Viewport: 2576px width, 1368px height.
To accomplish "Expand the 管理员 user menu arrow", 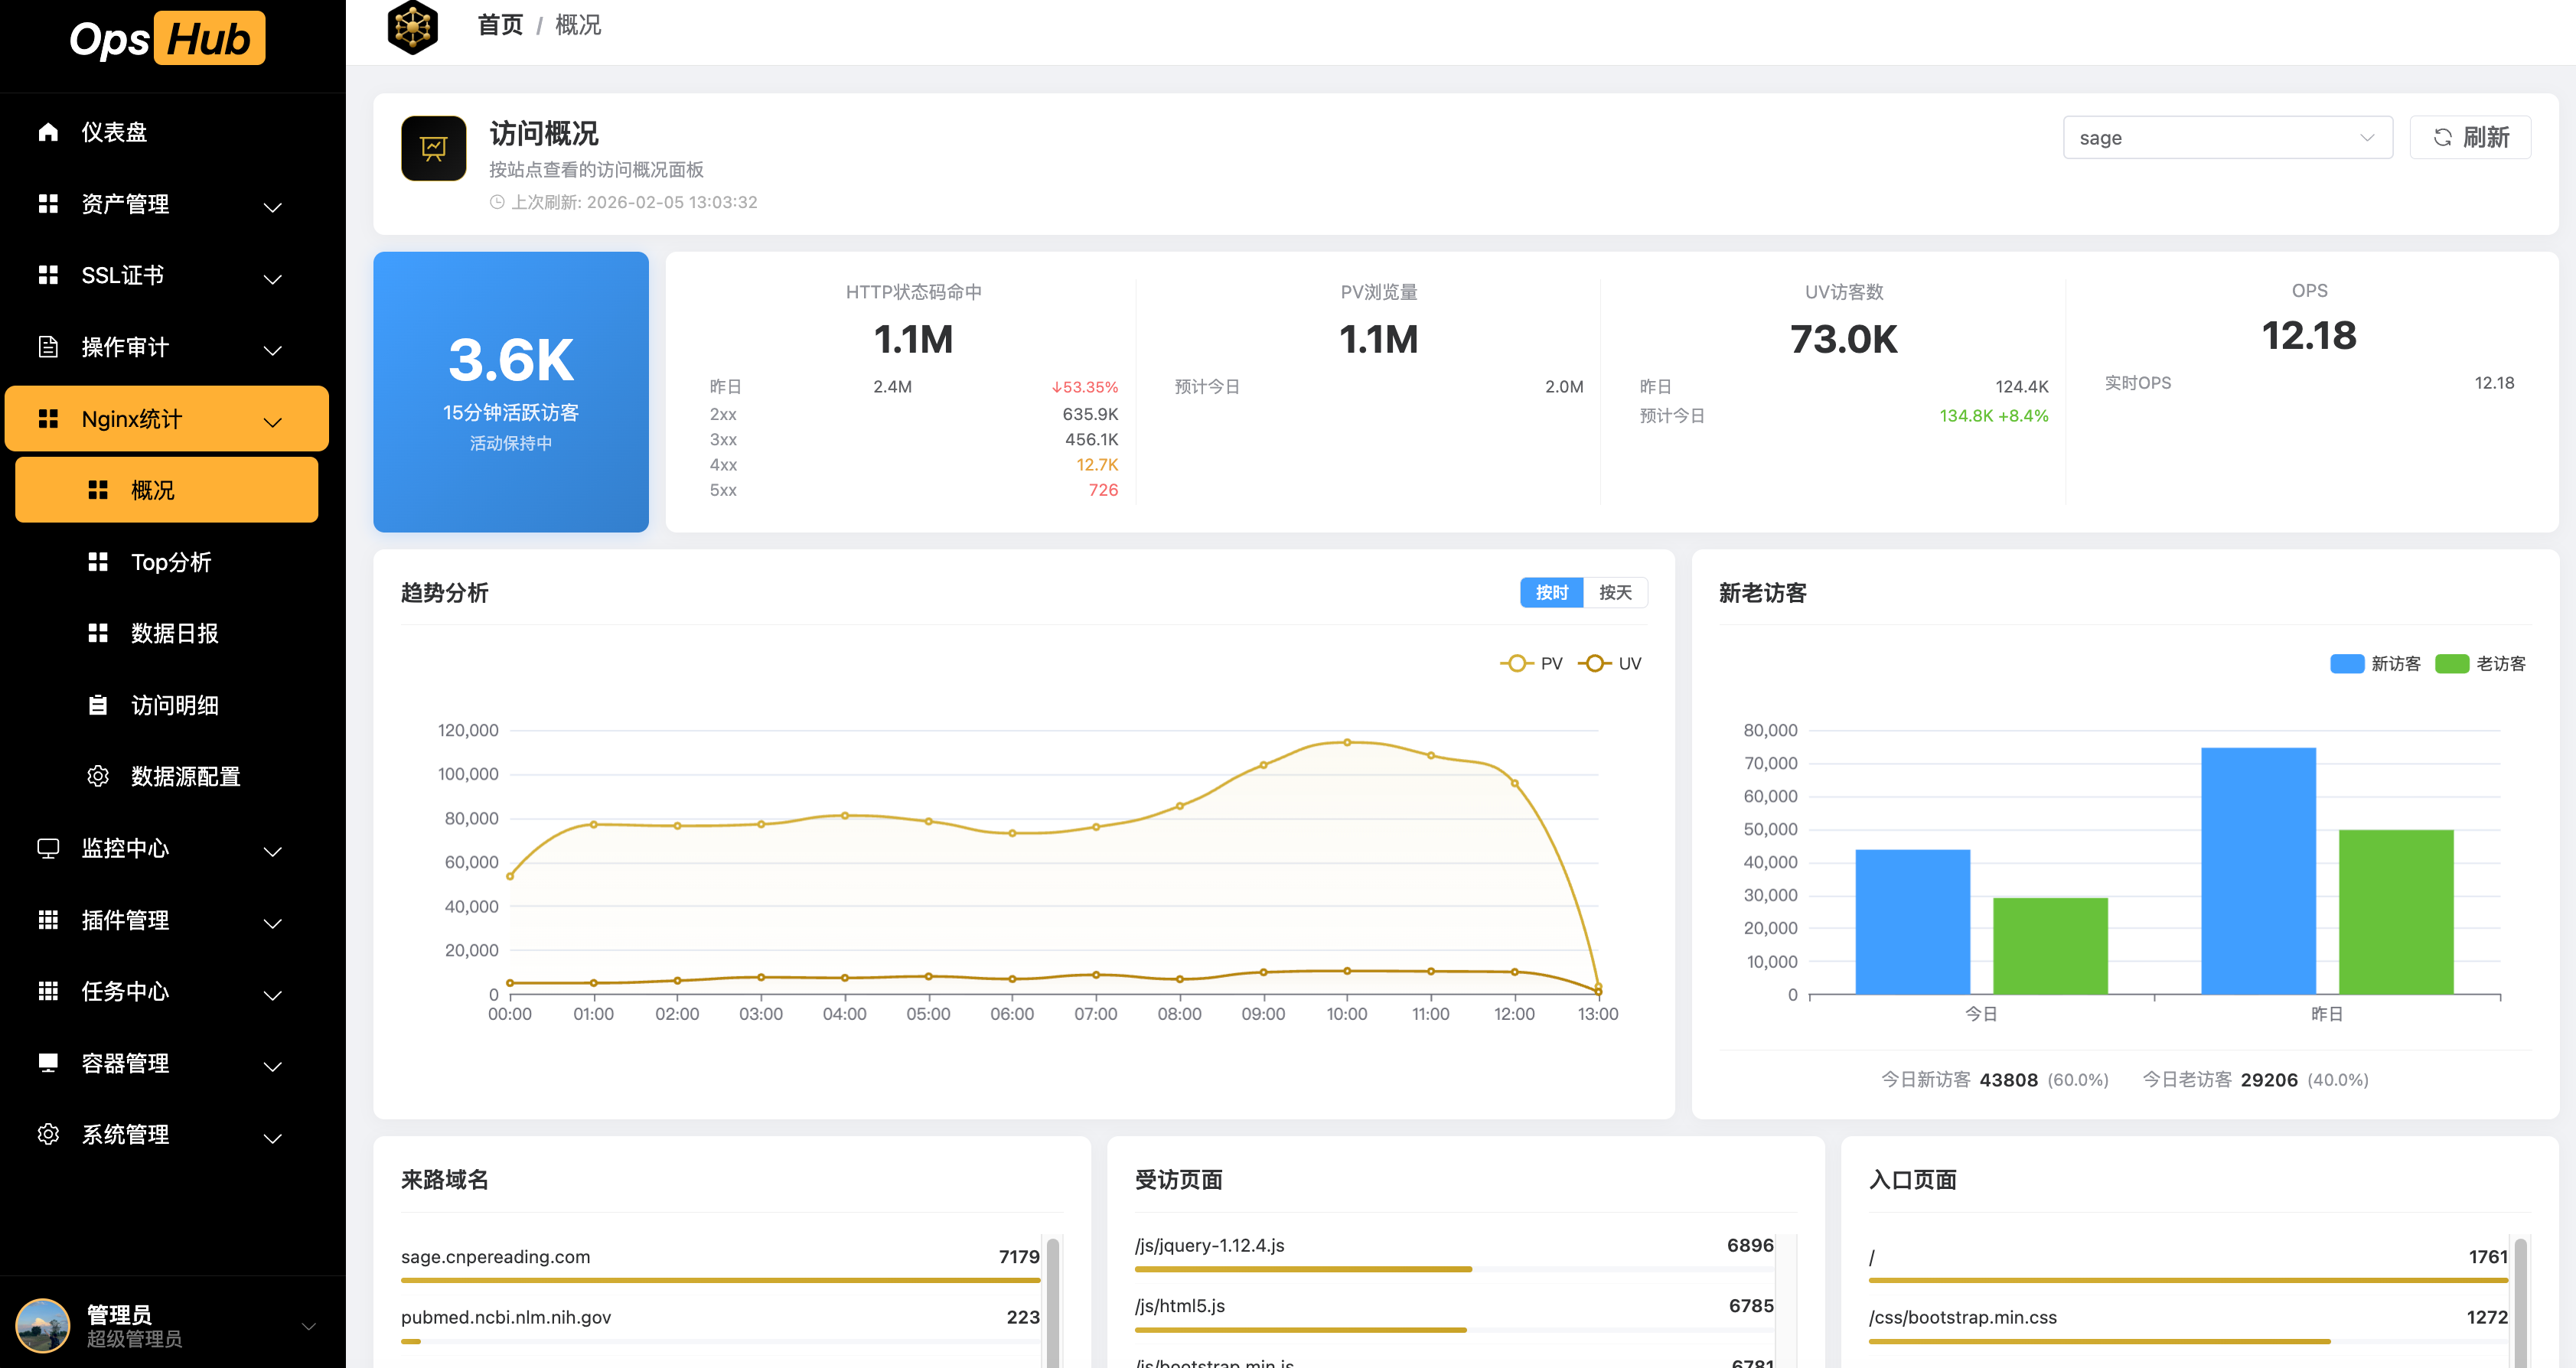I will click(x=308, y=1326).
